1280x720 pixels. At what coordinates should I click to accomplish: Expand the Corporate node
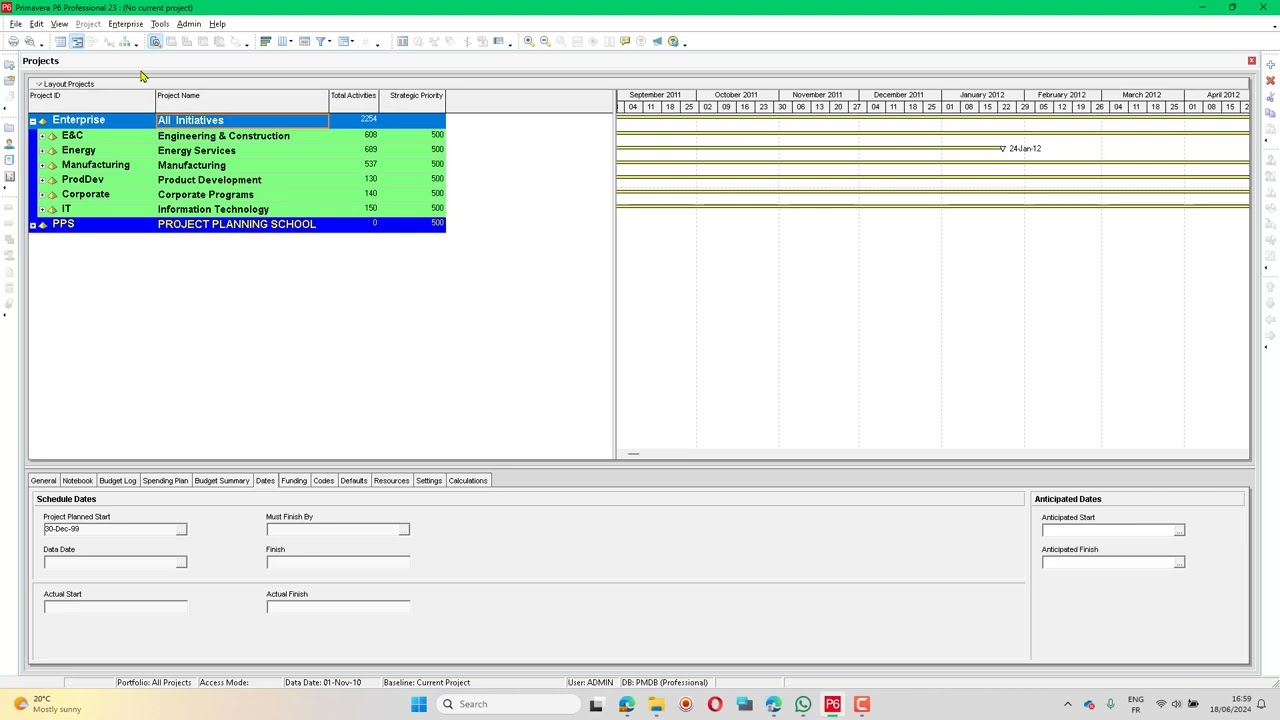pos(43,195)
